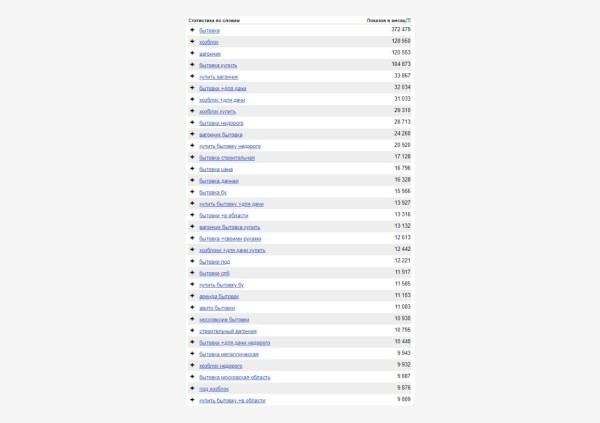
Task: Open the "бытовка +своими руками" link
Action: (x=229, y=238)
